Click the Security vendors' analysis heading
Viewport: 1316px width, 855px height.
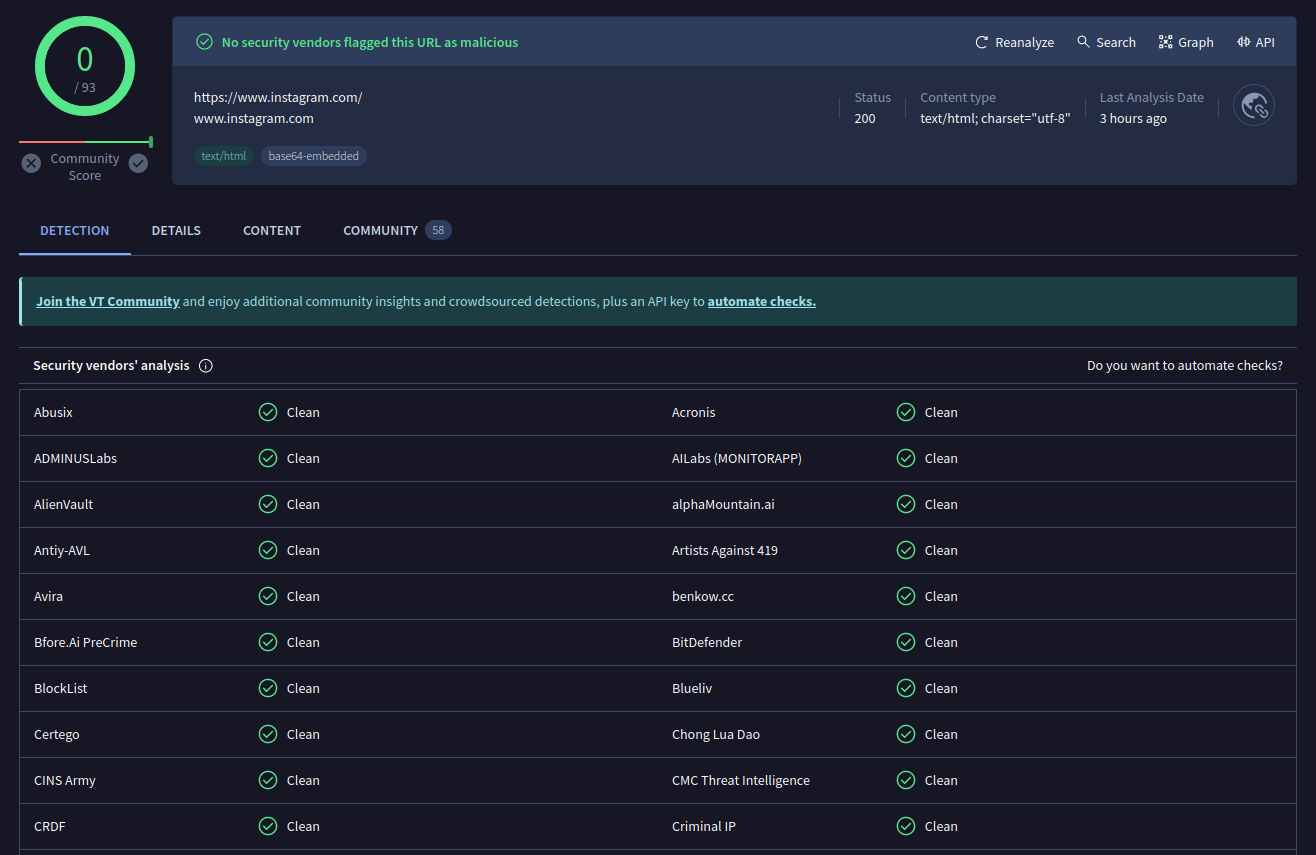click(x=111, y=366)
